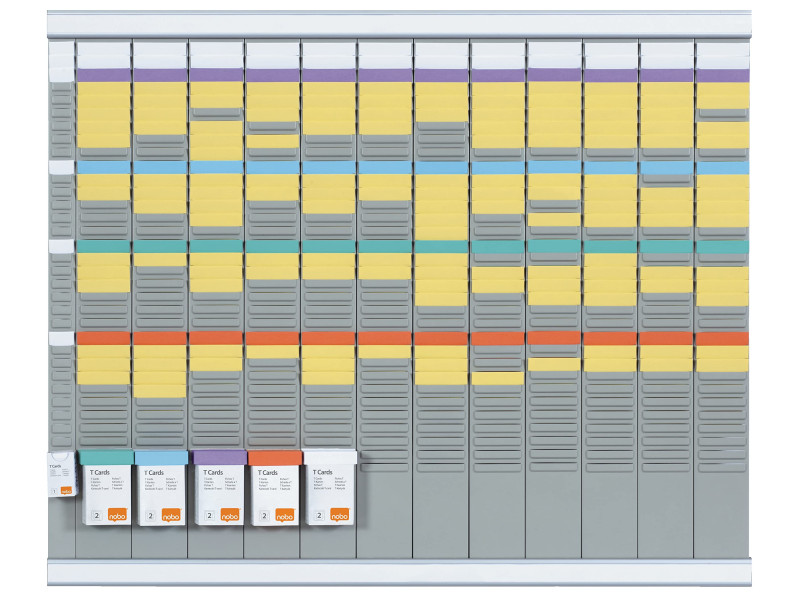Select the teal header card in the last card column
Viewport: 800px width, 600px height.
point(722,247)
